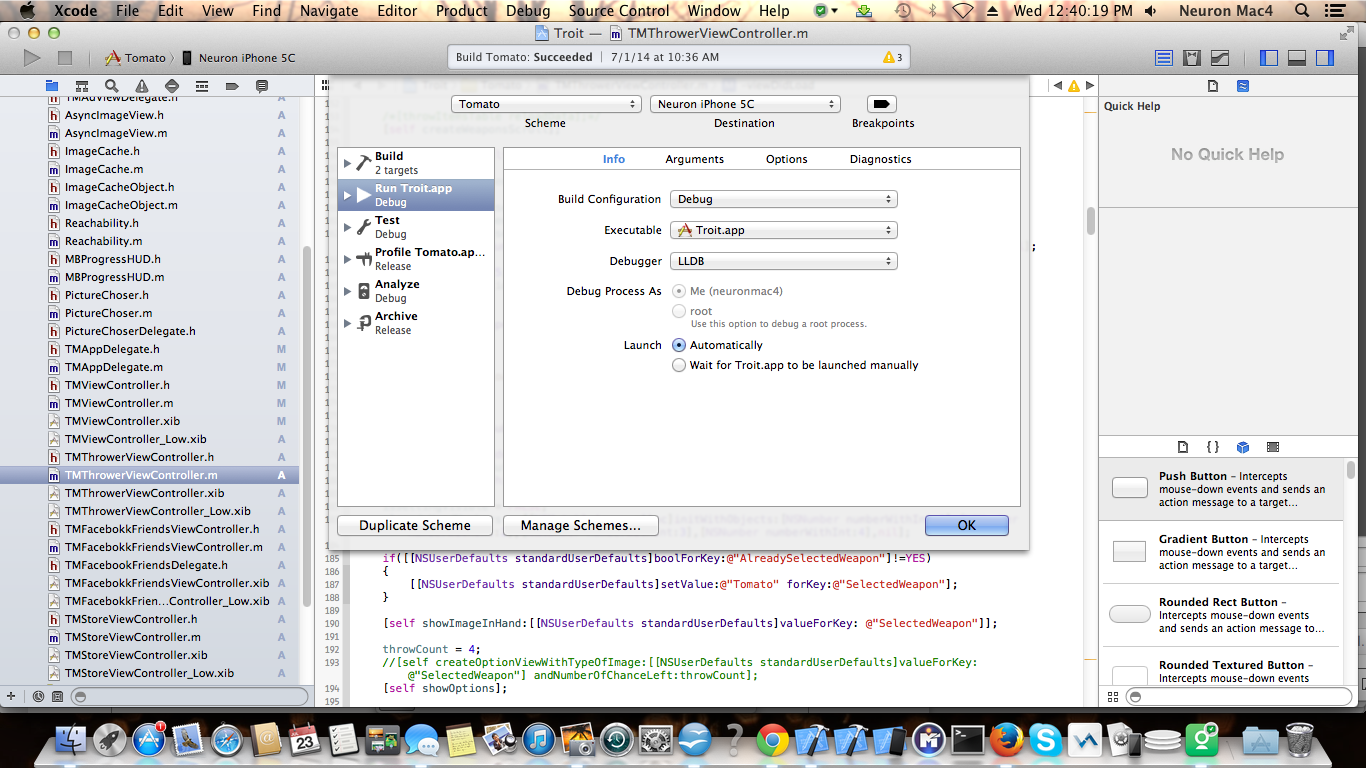Expand the Test action disclosure triangle

pos(347,227)
